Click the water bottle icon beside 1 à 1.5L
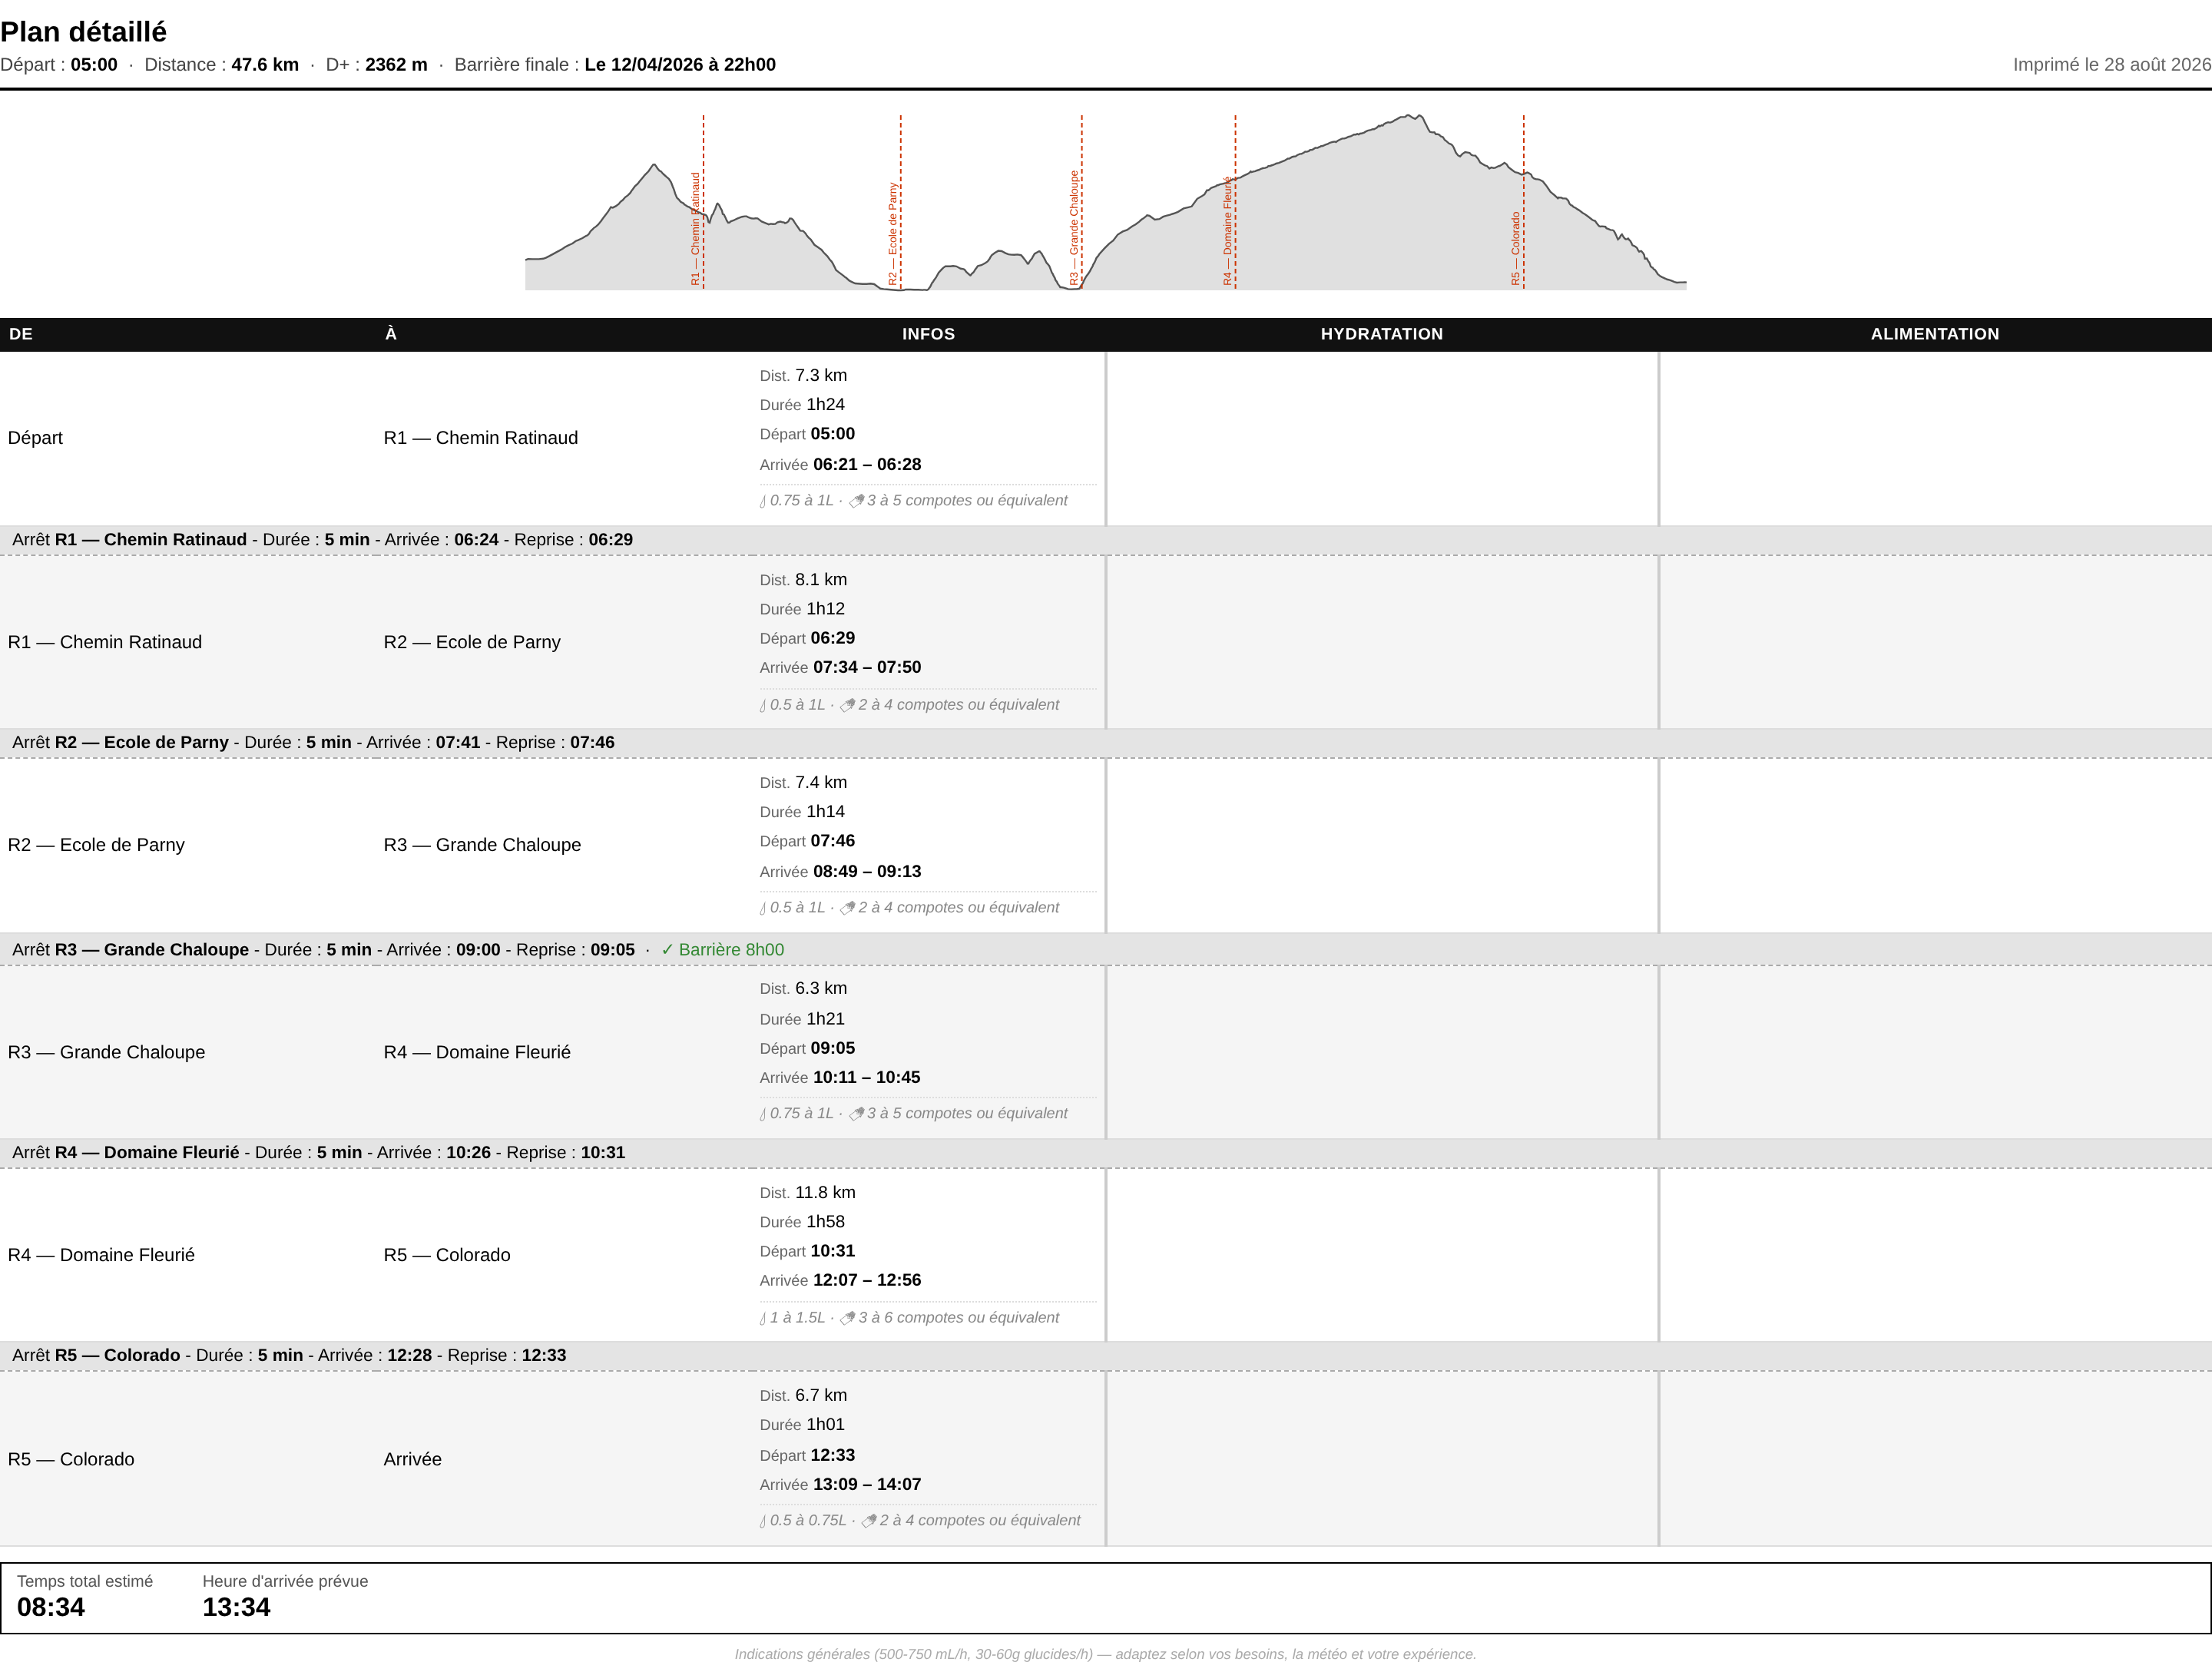2212x1662 pixels. [763, 1318]
